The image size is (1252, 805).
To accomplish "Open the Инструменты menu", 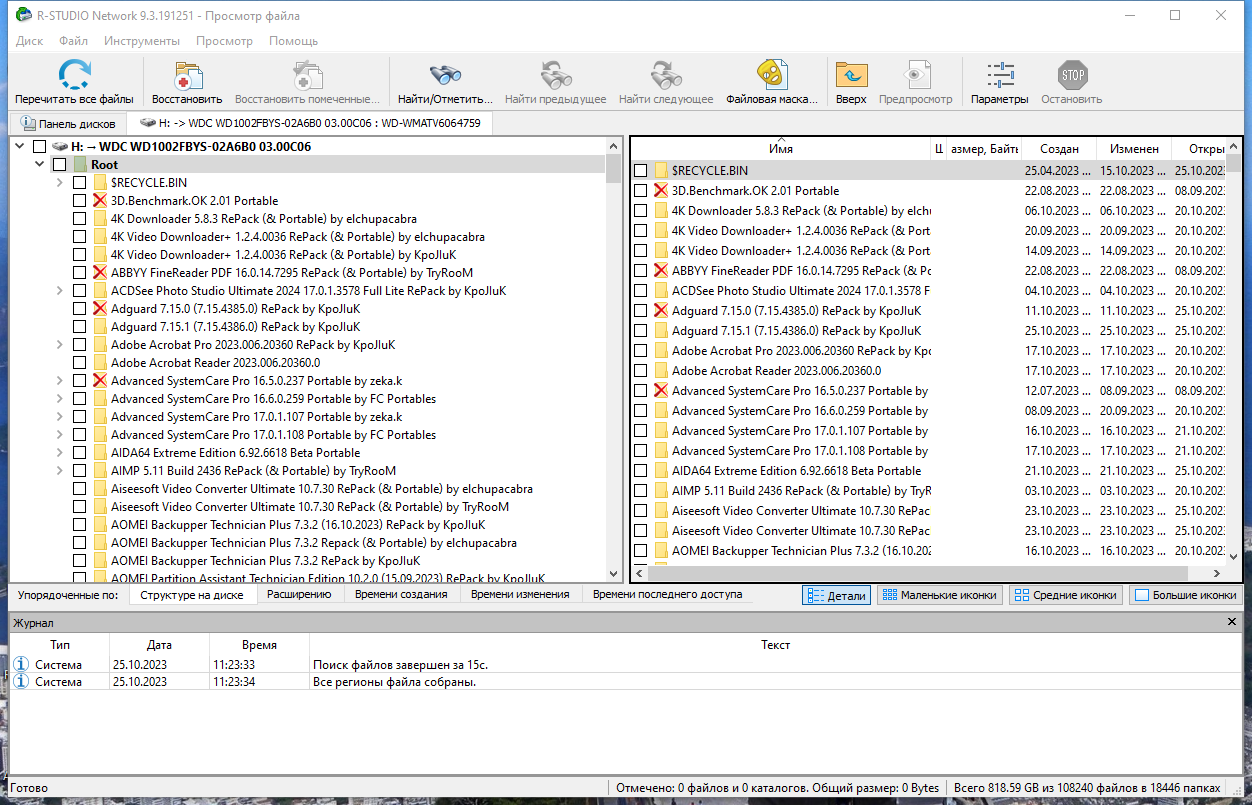I will click(x=142, y=41).
